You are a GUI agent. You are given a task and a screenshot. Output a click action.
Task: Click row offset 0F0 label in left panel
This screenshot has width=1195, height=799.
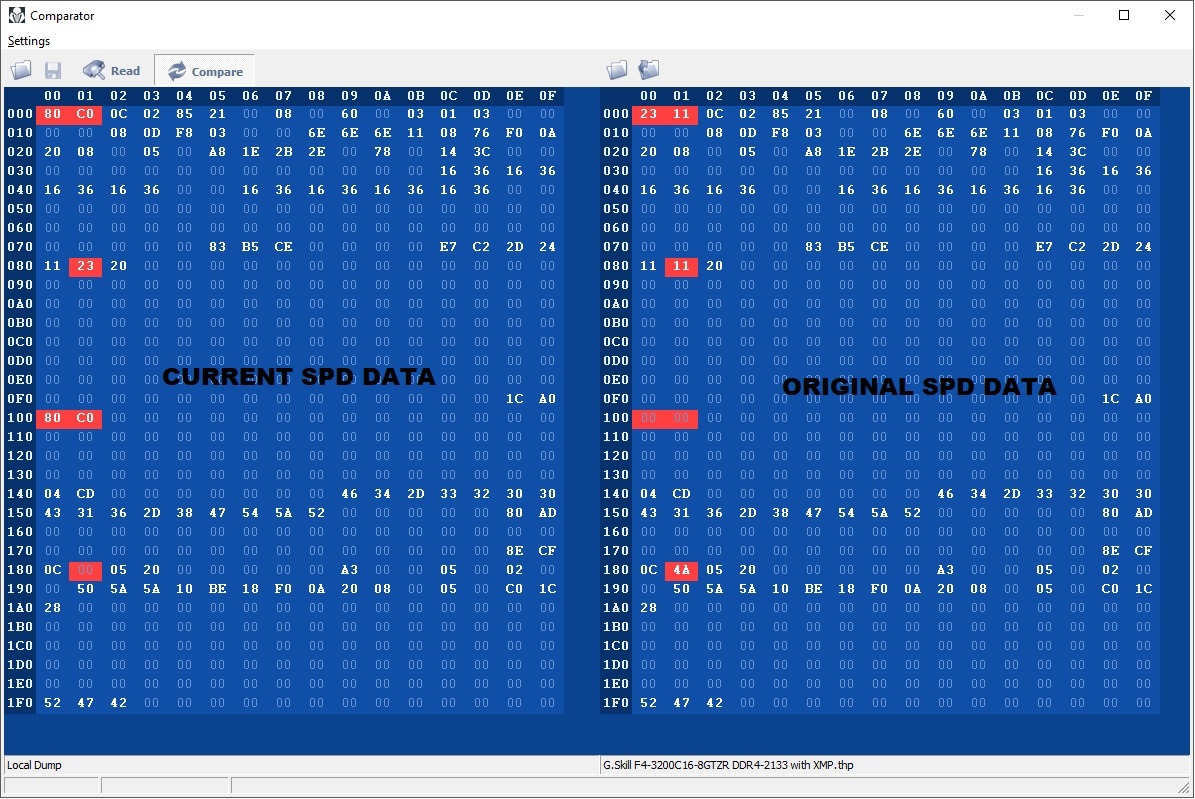20,399
